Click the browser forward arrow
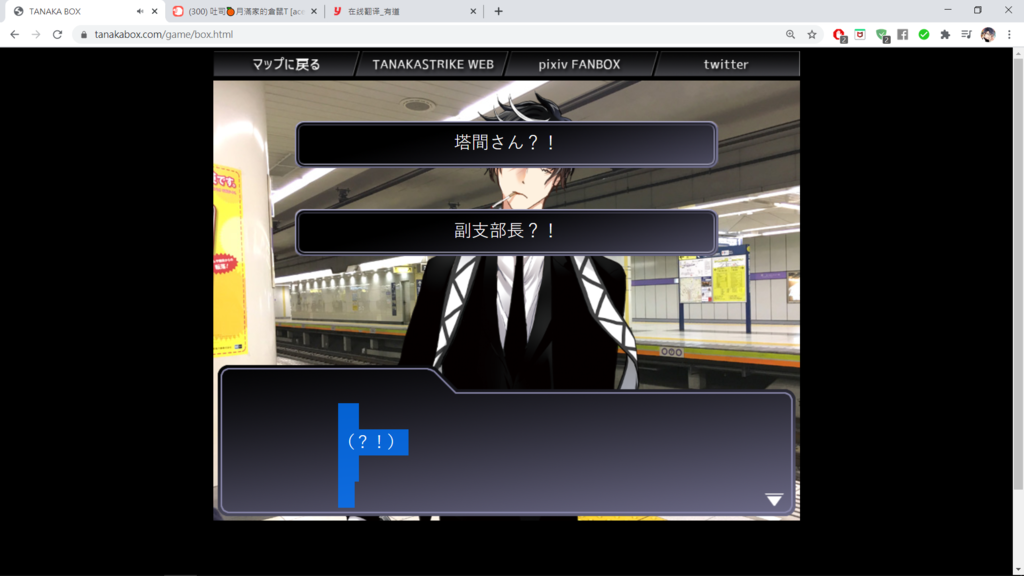 (36, 35)
